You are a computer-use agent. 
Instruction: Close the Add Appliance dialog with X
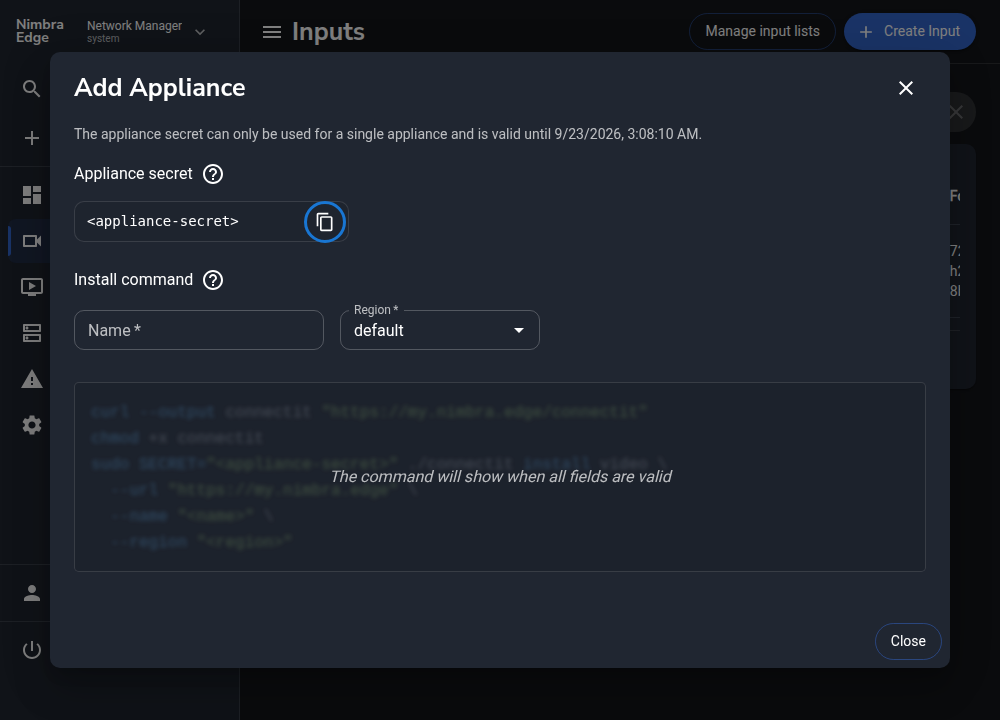906,88
